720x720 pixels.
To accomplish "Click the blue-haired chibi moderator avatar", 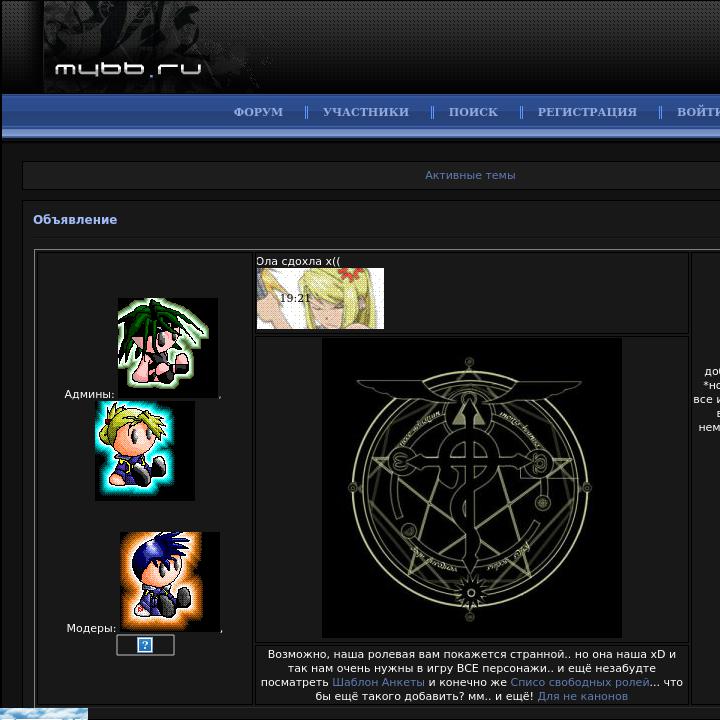I will pyautogui.click(x=170, y=581).
